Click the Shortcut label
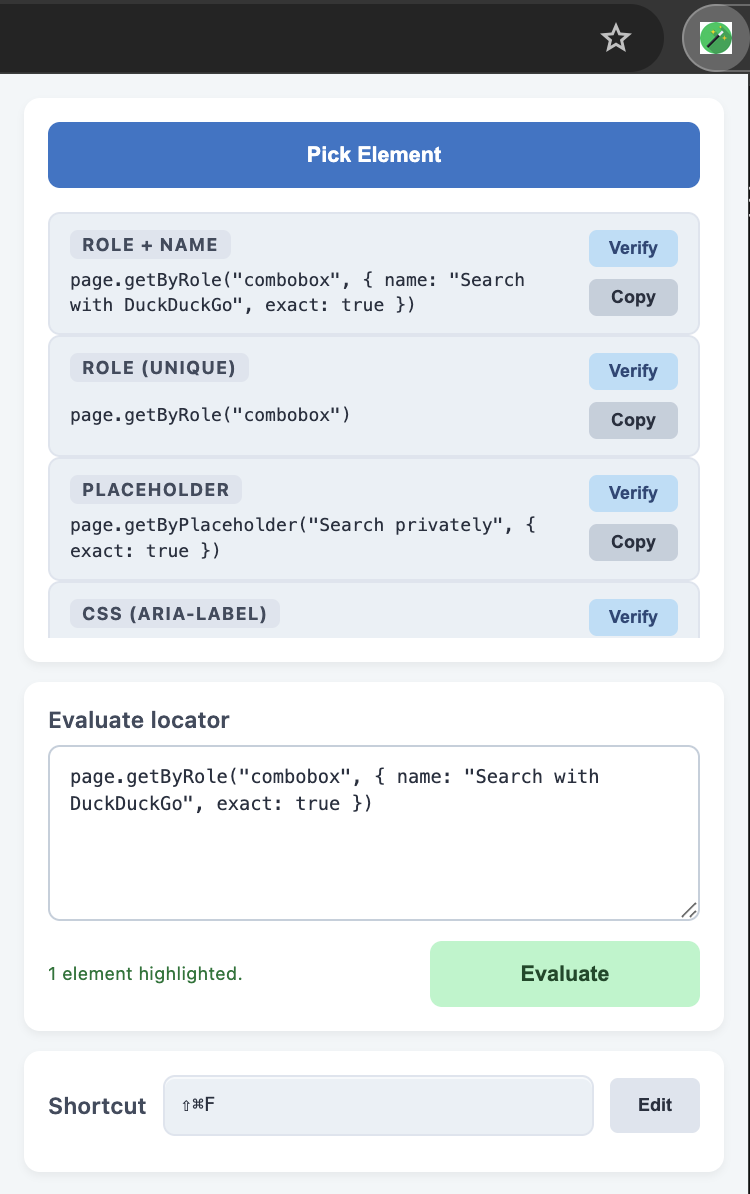Screen dimensions: 750x1194 pyautogui.click(x=97, y=1106)
